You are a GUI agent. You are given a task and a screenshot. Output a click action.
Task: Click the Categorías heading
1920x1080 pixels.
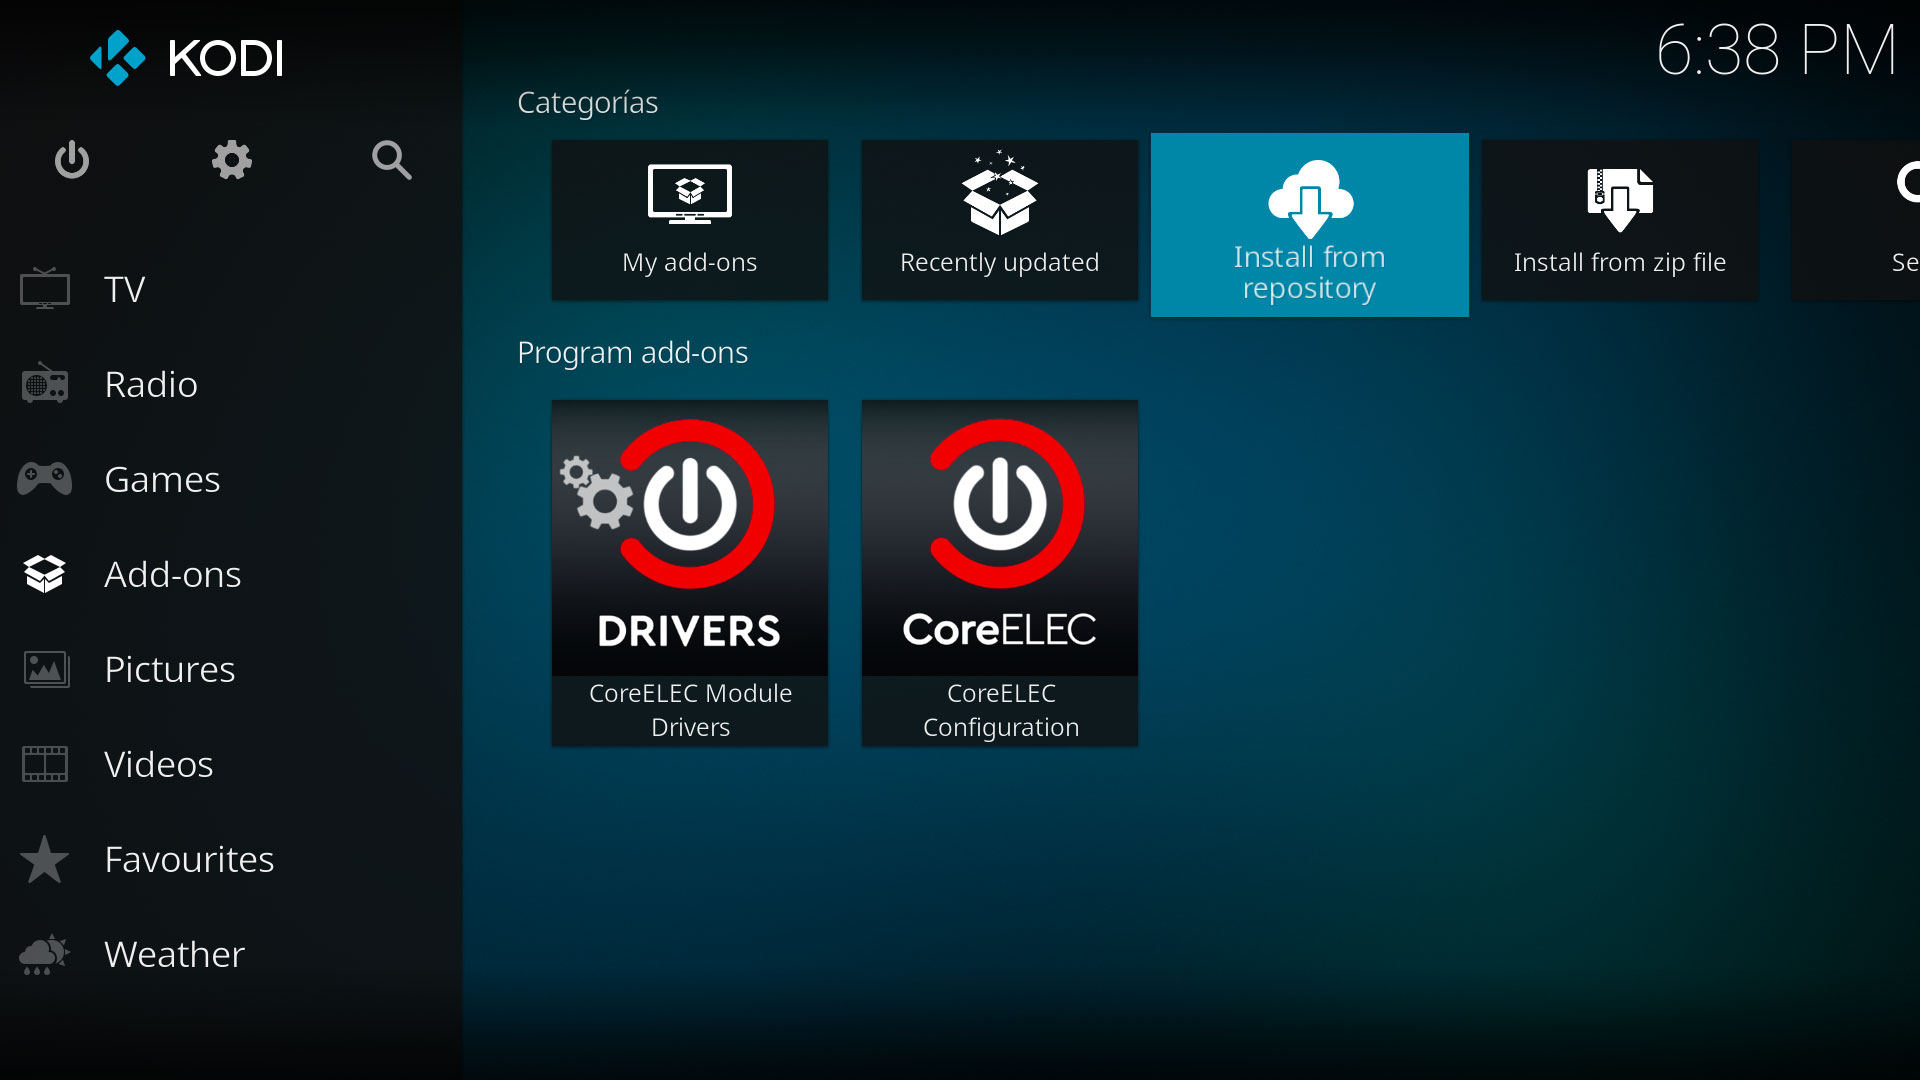tap(587, 103)
